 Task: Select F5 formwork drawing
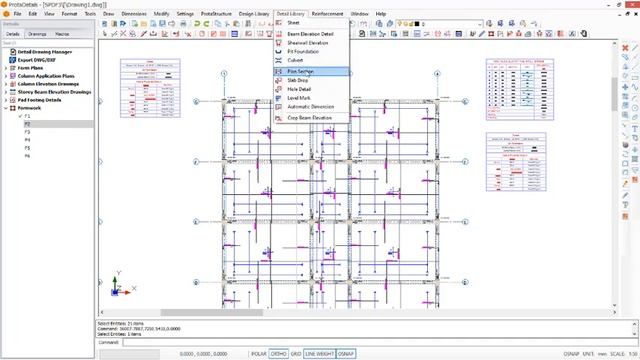pyautogui.click(x=27, y=148)
